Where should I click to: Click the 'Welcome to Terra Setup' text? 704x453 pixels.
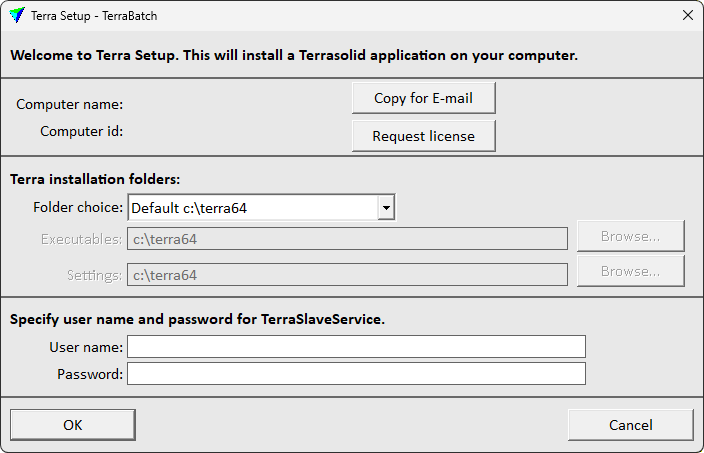point(294,55)
